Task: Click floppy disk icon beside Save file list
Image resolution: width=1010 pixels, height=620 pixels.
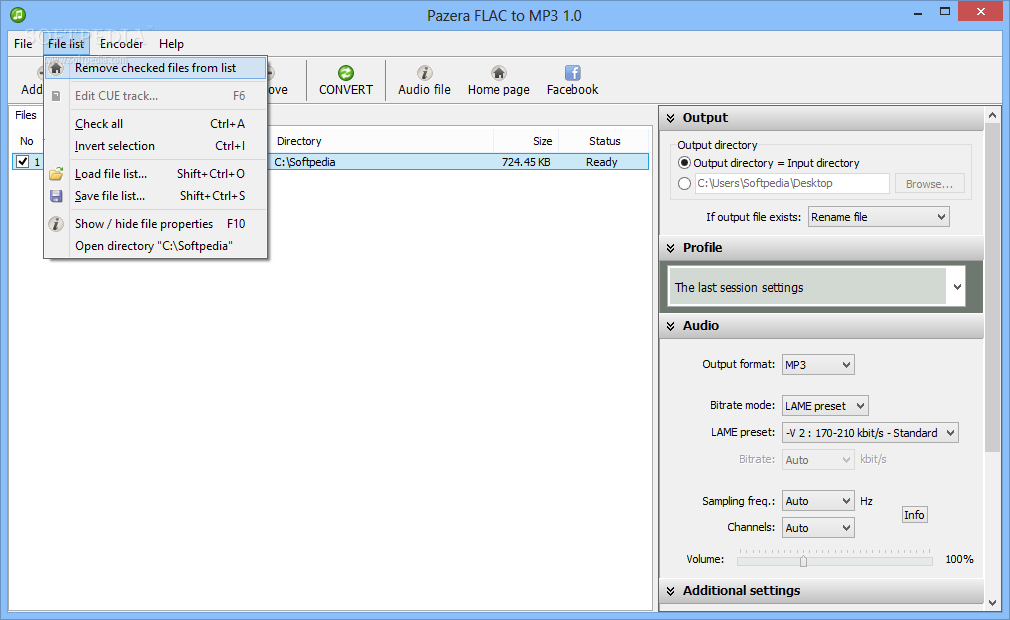Action: click(56, 196)
